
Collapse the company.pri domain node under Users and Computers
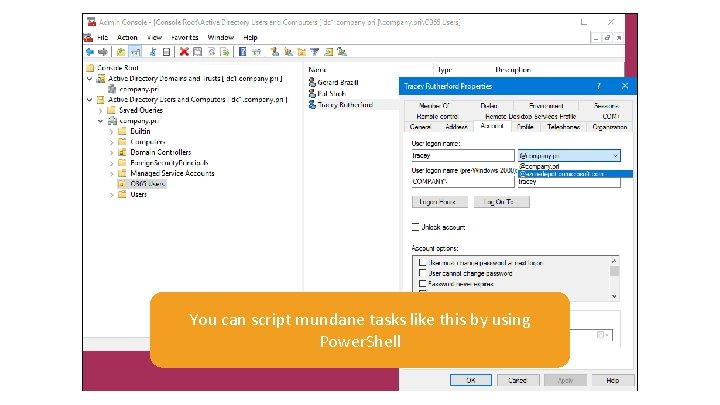[x=101, y=121]
